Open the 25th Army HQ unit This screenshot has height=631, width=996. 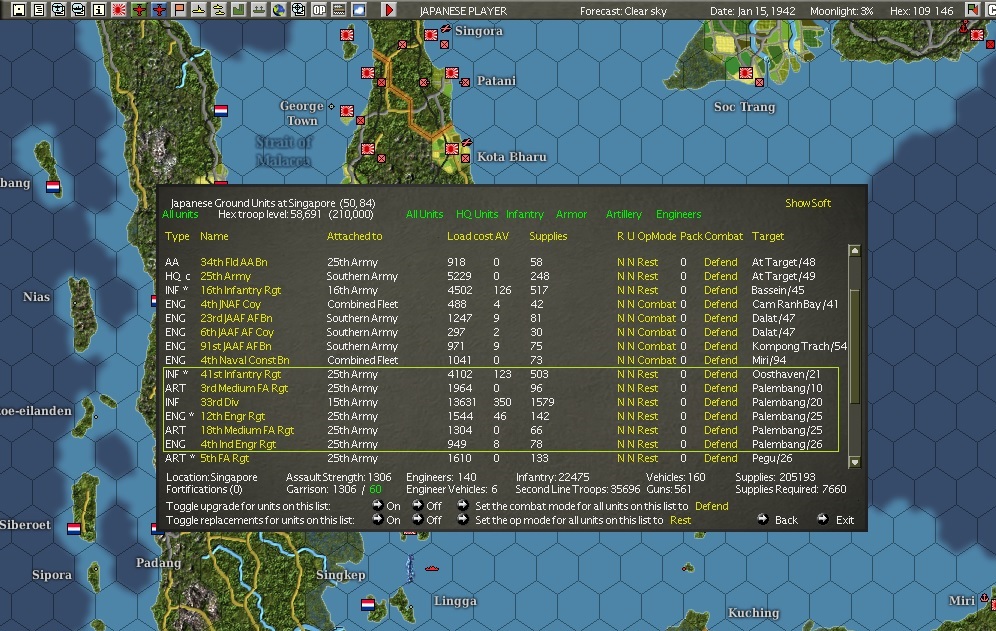click(x=225, y=276)
